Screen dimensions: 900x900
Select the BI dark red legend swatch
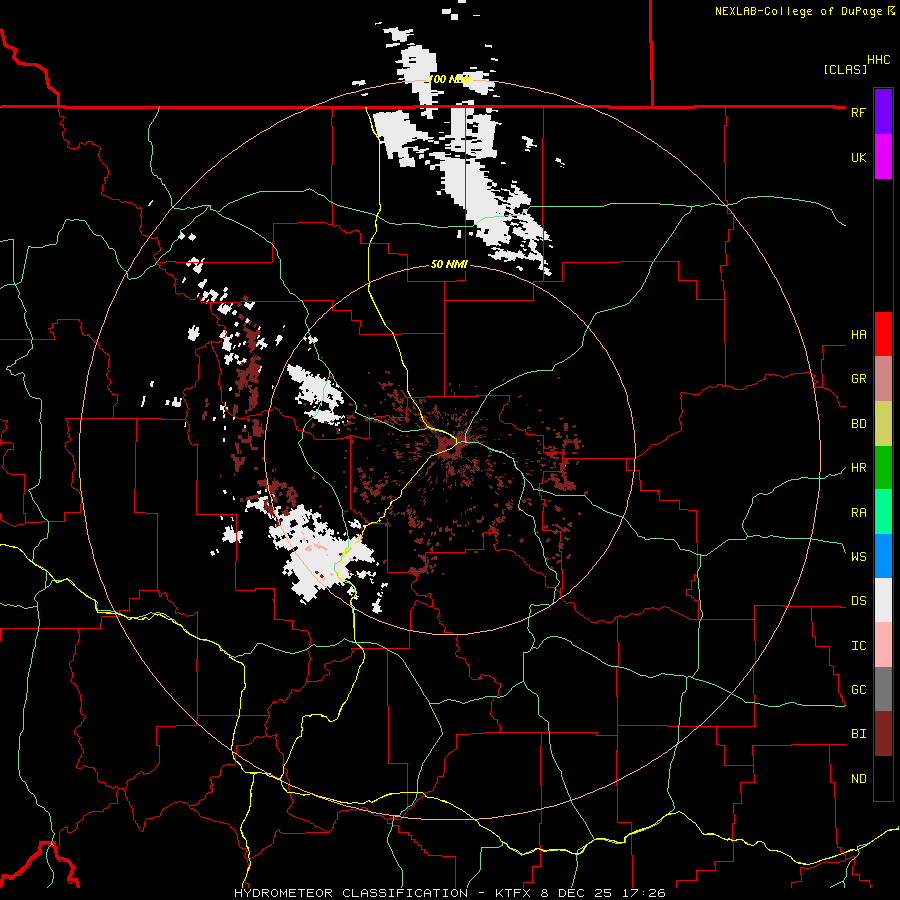point(883,734)
